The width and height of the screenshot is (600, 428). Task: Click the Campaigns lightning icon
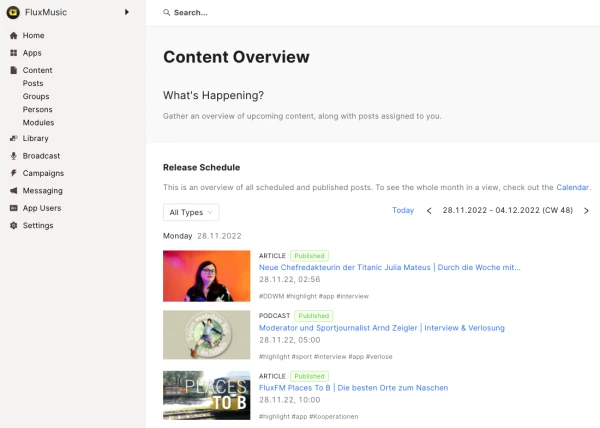(13, 173)
